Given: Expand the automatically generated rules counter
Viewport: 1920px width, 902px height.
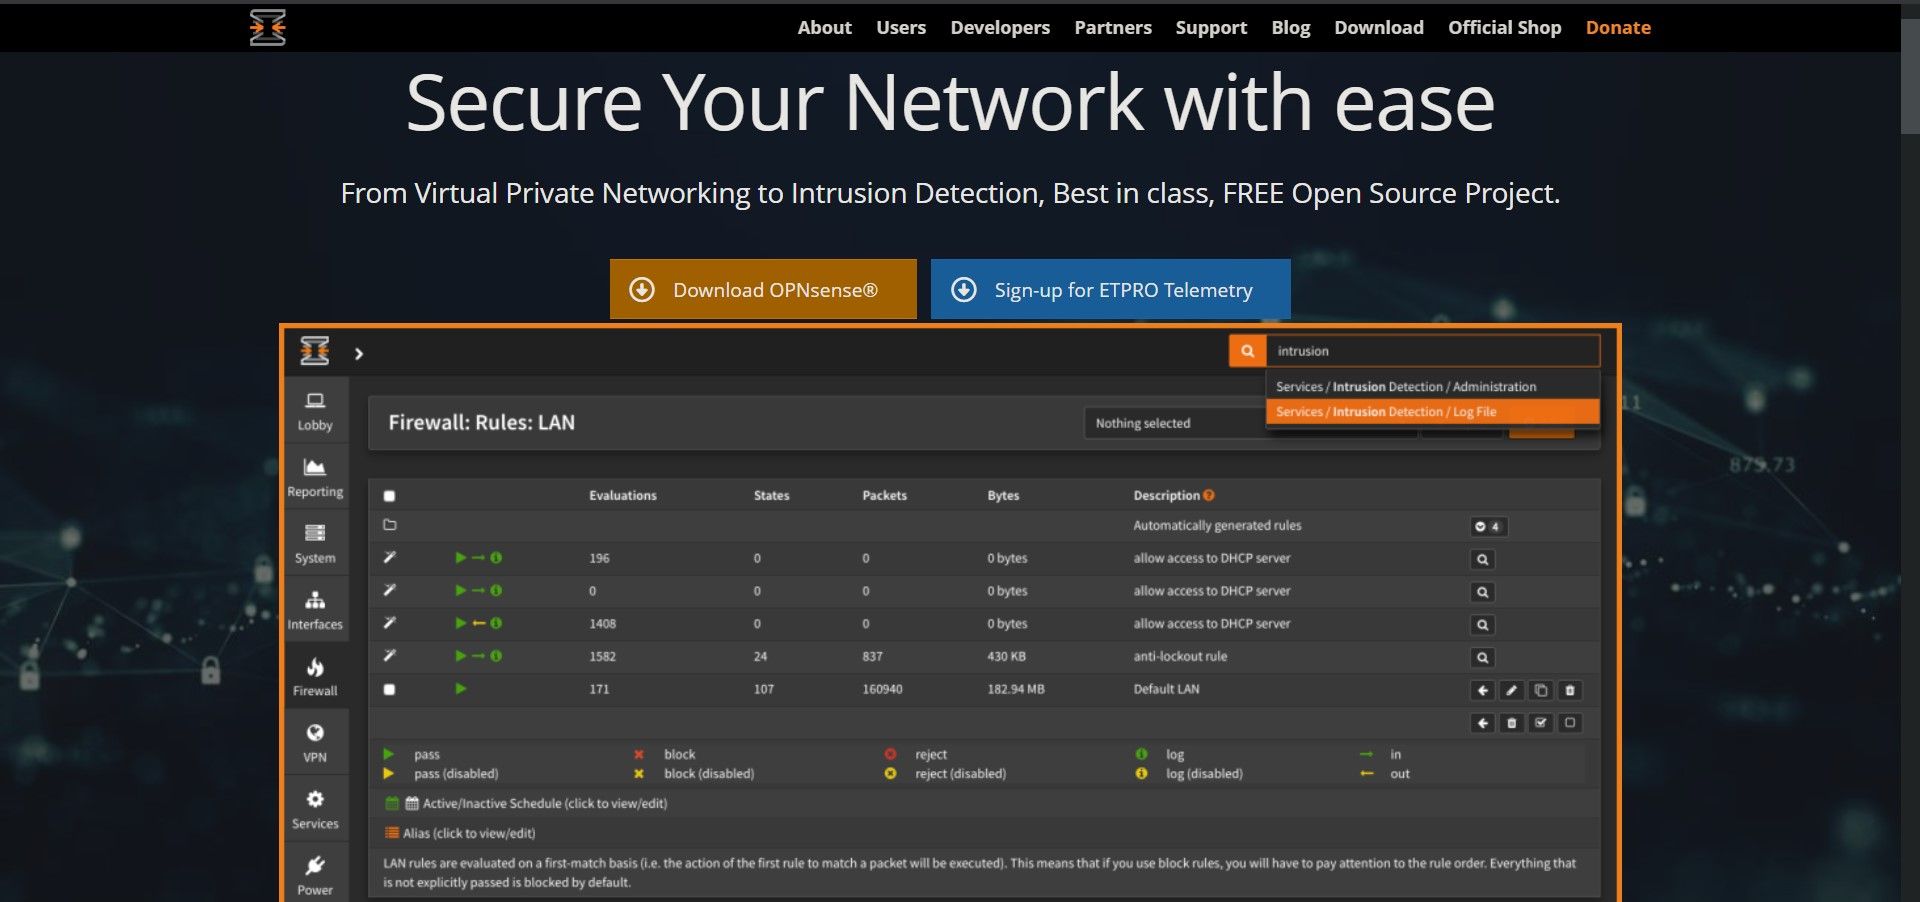Looking at the screenshot, I should click(1488, 526).
